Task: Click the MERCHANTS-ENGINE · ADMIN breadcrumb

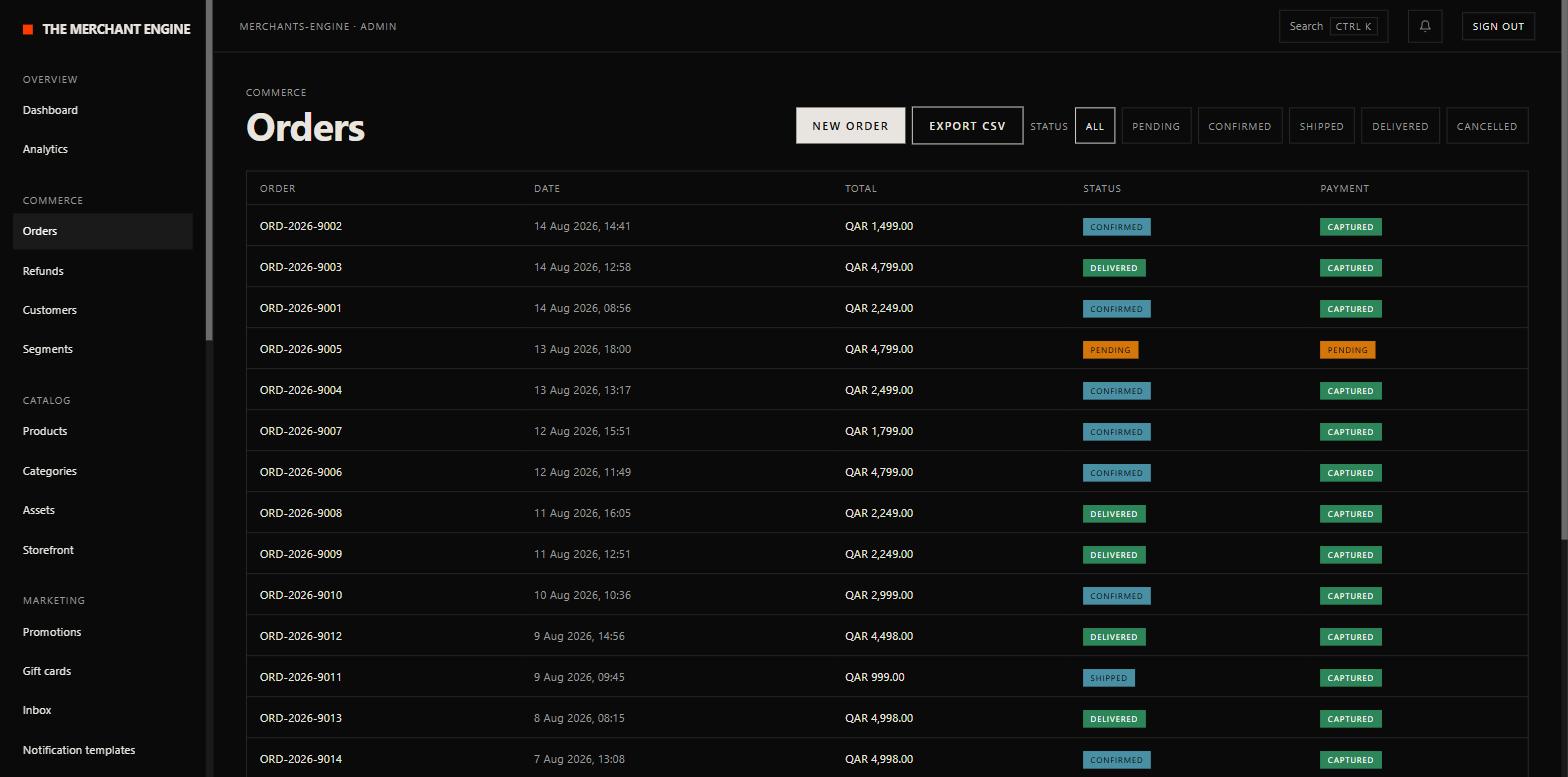Action: coord(318,26)
